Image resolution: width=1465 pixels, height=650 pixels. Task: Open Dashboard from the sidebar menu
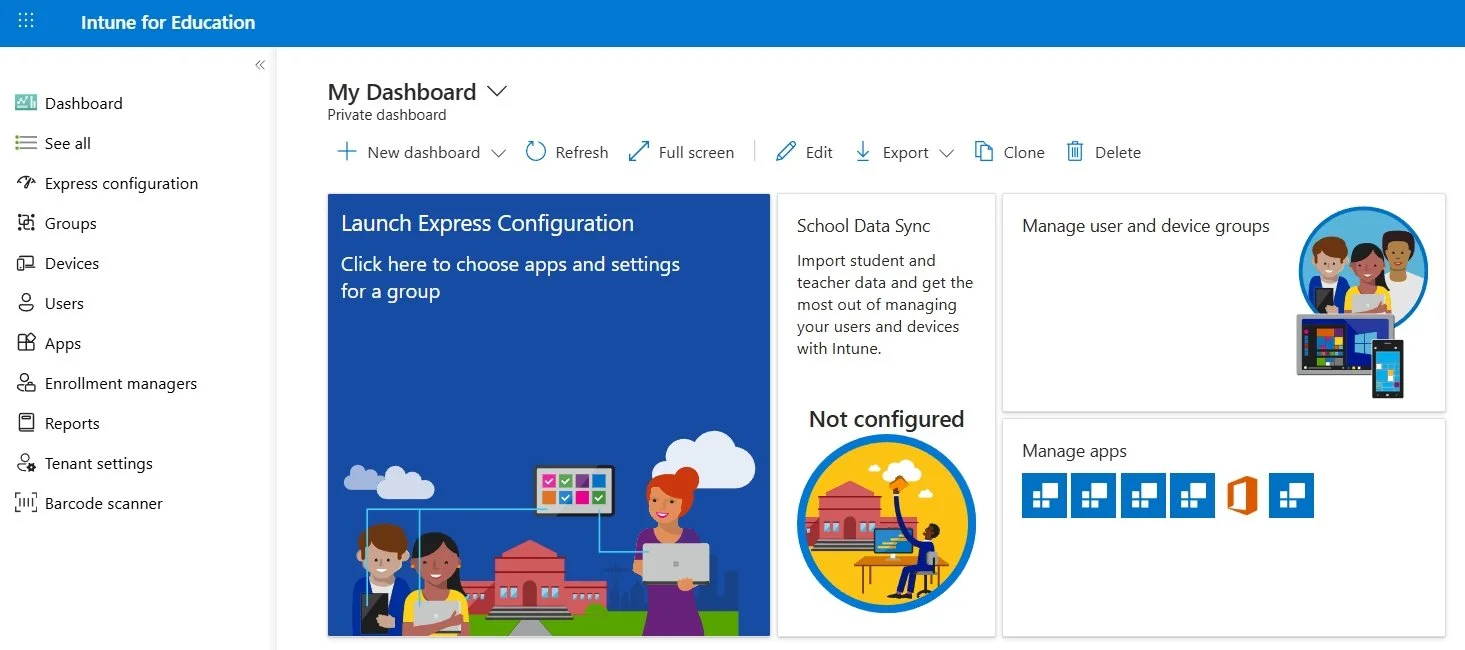pos(84,103)
